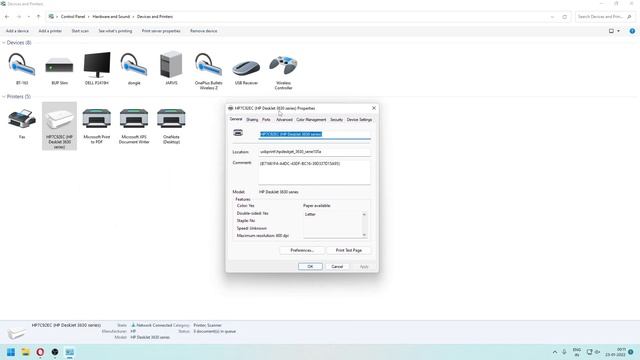
Task: Click OK in Properties dialog
Action: [310, 267]
